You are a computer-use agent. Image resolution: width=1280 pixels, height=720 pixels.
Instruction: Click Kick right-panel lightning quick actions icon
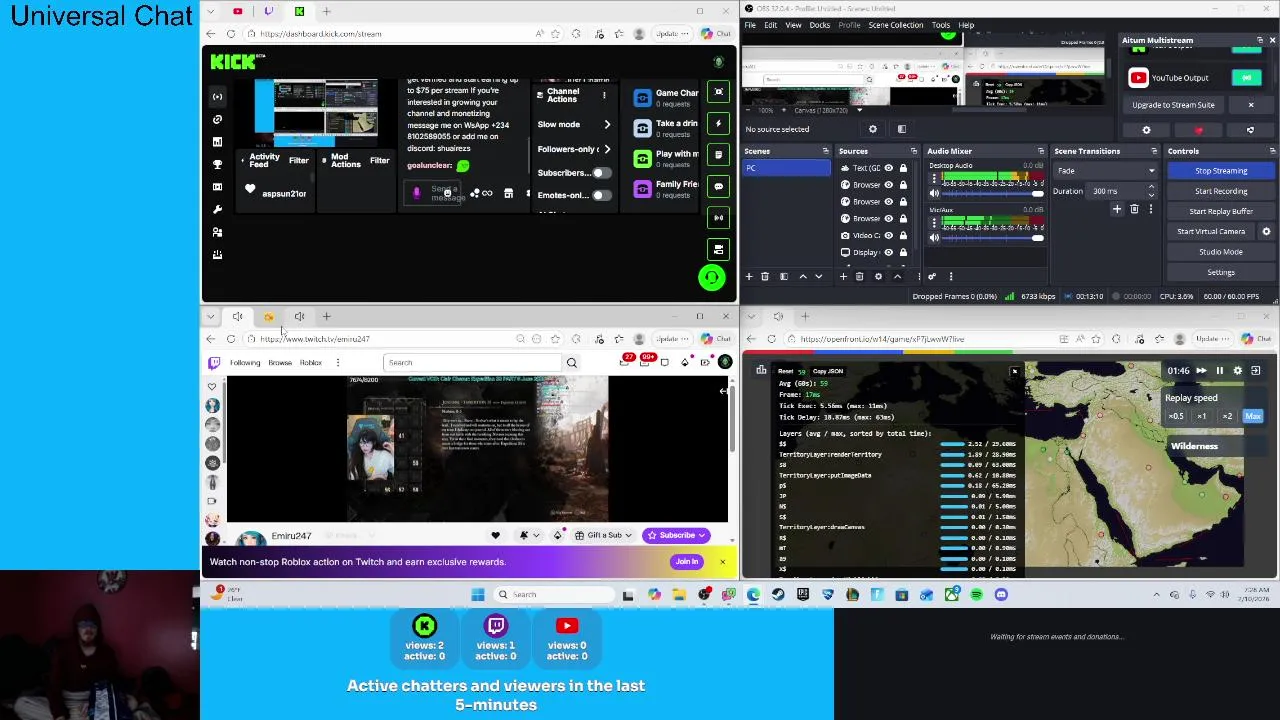pyautogui.click(x=718, y=123)
